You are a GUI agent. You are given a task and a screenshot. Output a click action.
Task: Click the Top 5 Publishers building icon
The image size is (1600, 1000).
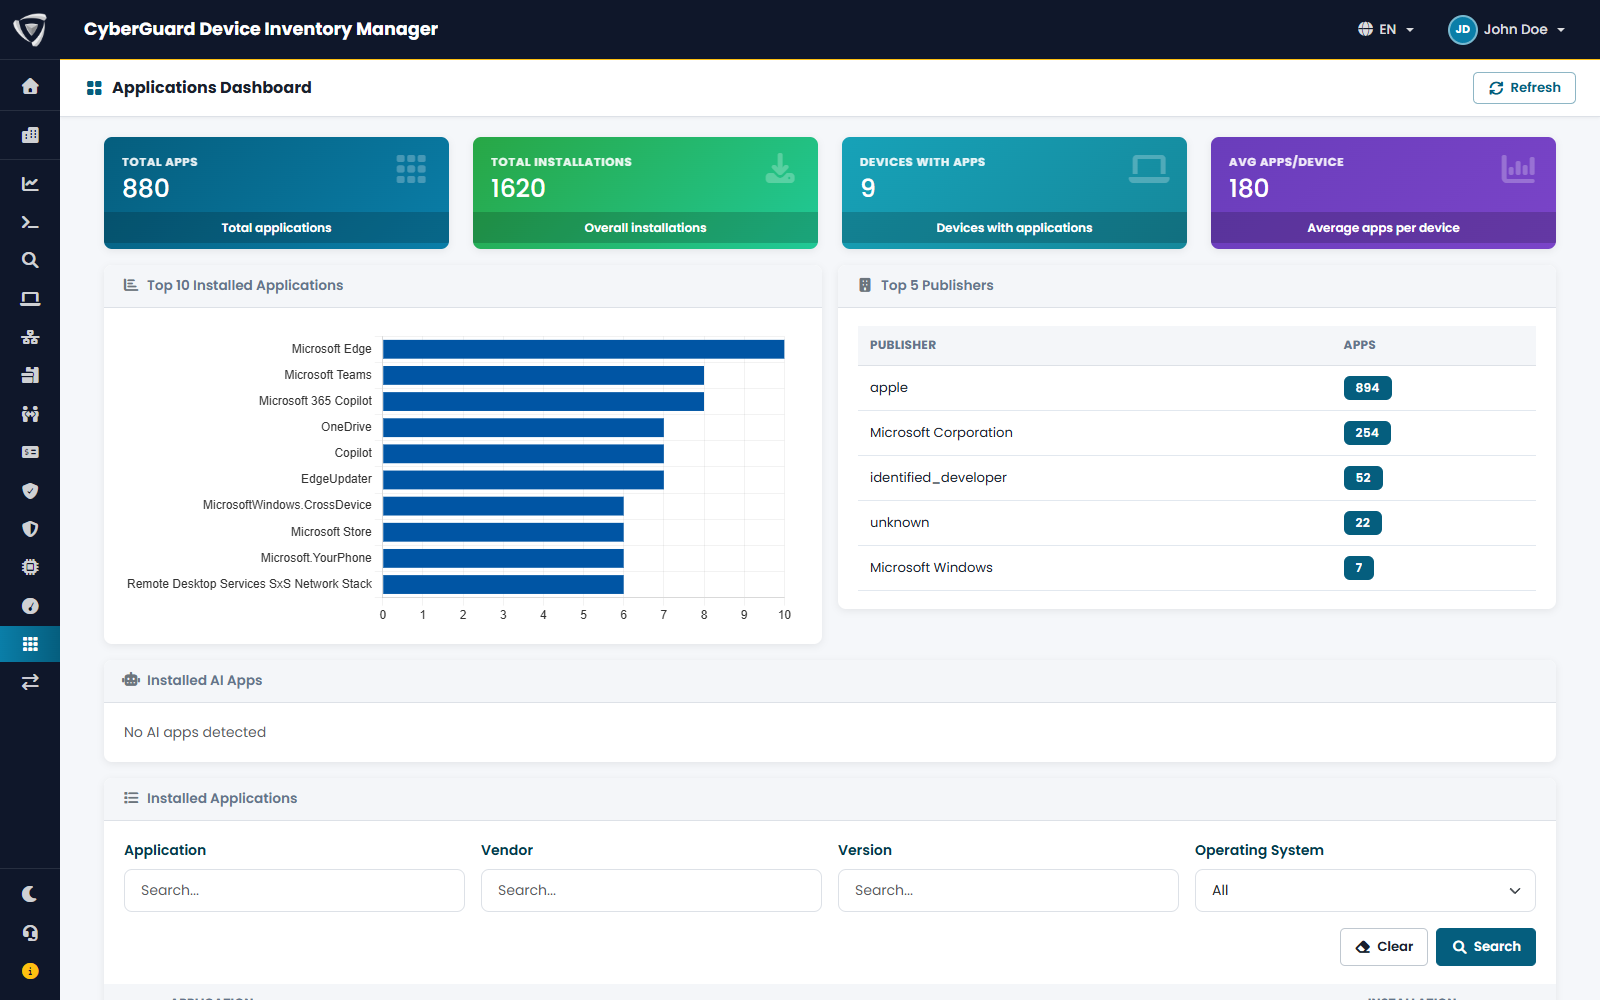click(x=865, y=285)
